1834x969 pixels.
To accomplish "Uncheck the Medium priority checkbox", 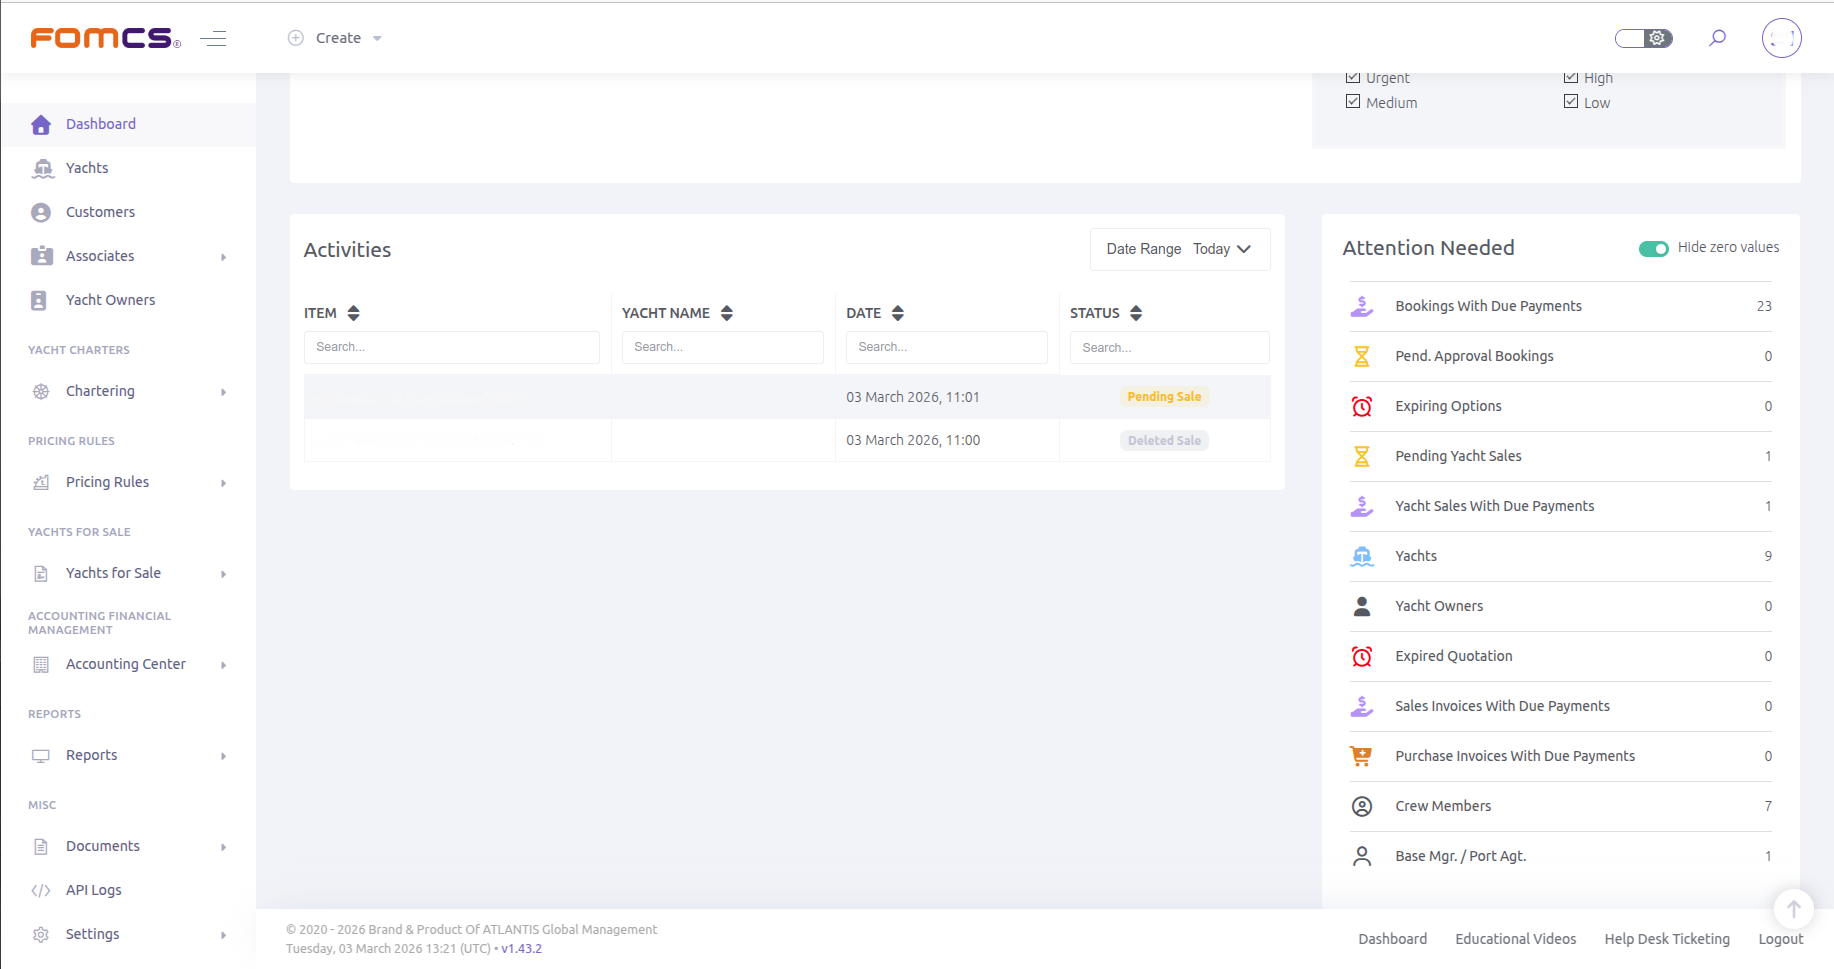I will tap(1353, 102).
